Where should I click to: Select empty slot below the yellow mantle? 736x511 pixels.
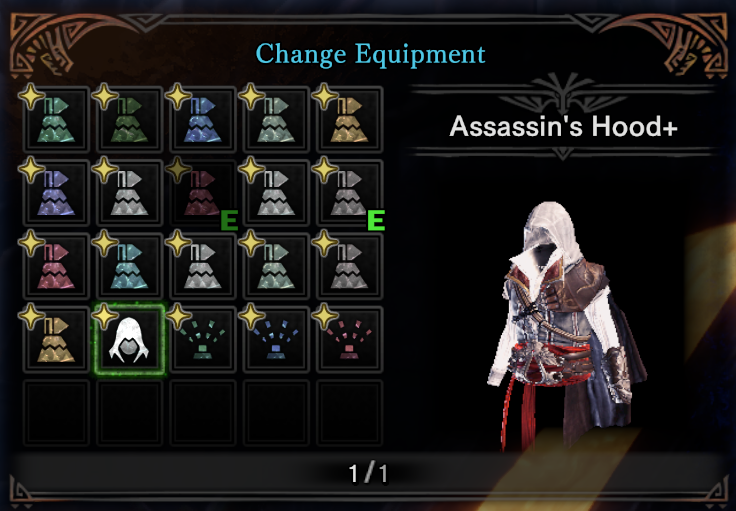[56, 413]
